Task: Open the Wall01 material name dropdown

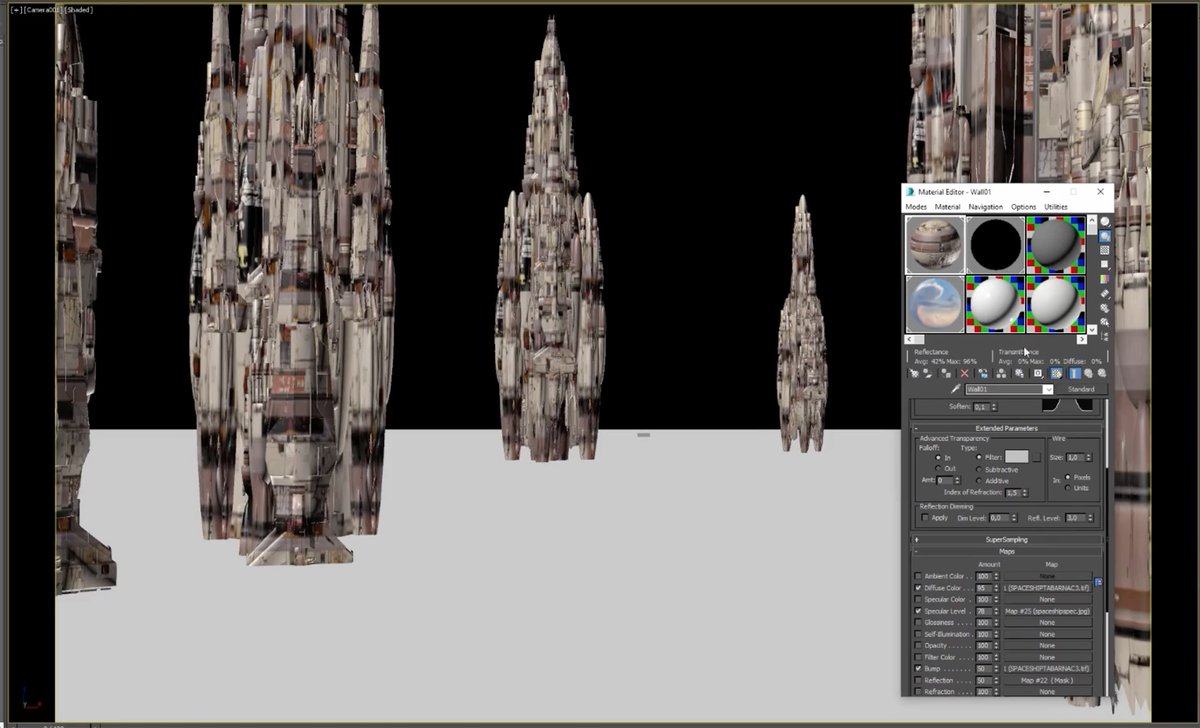Action: (1047, 389)
